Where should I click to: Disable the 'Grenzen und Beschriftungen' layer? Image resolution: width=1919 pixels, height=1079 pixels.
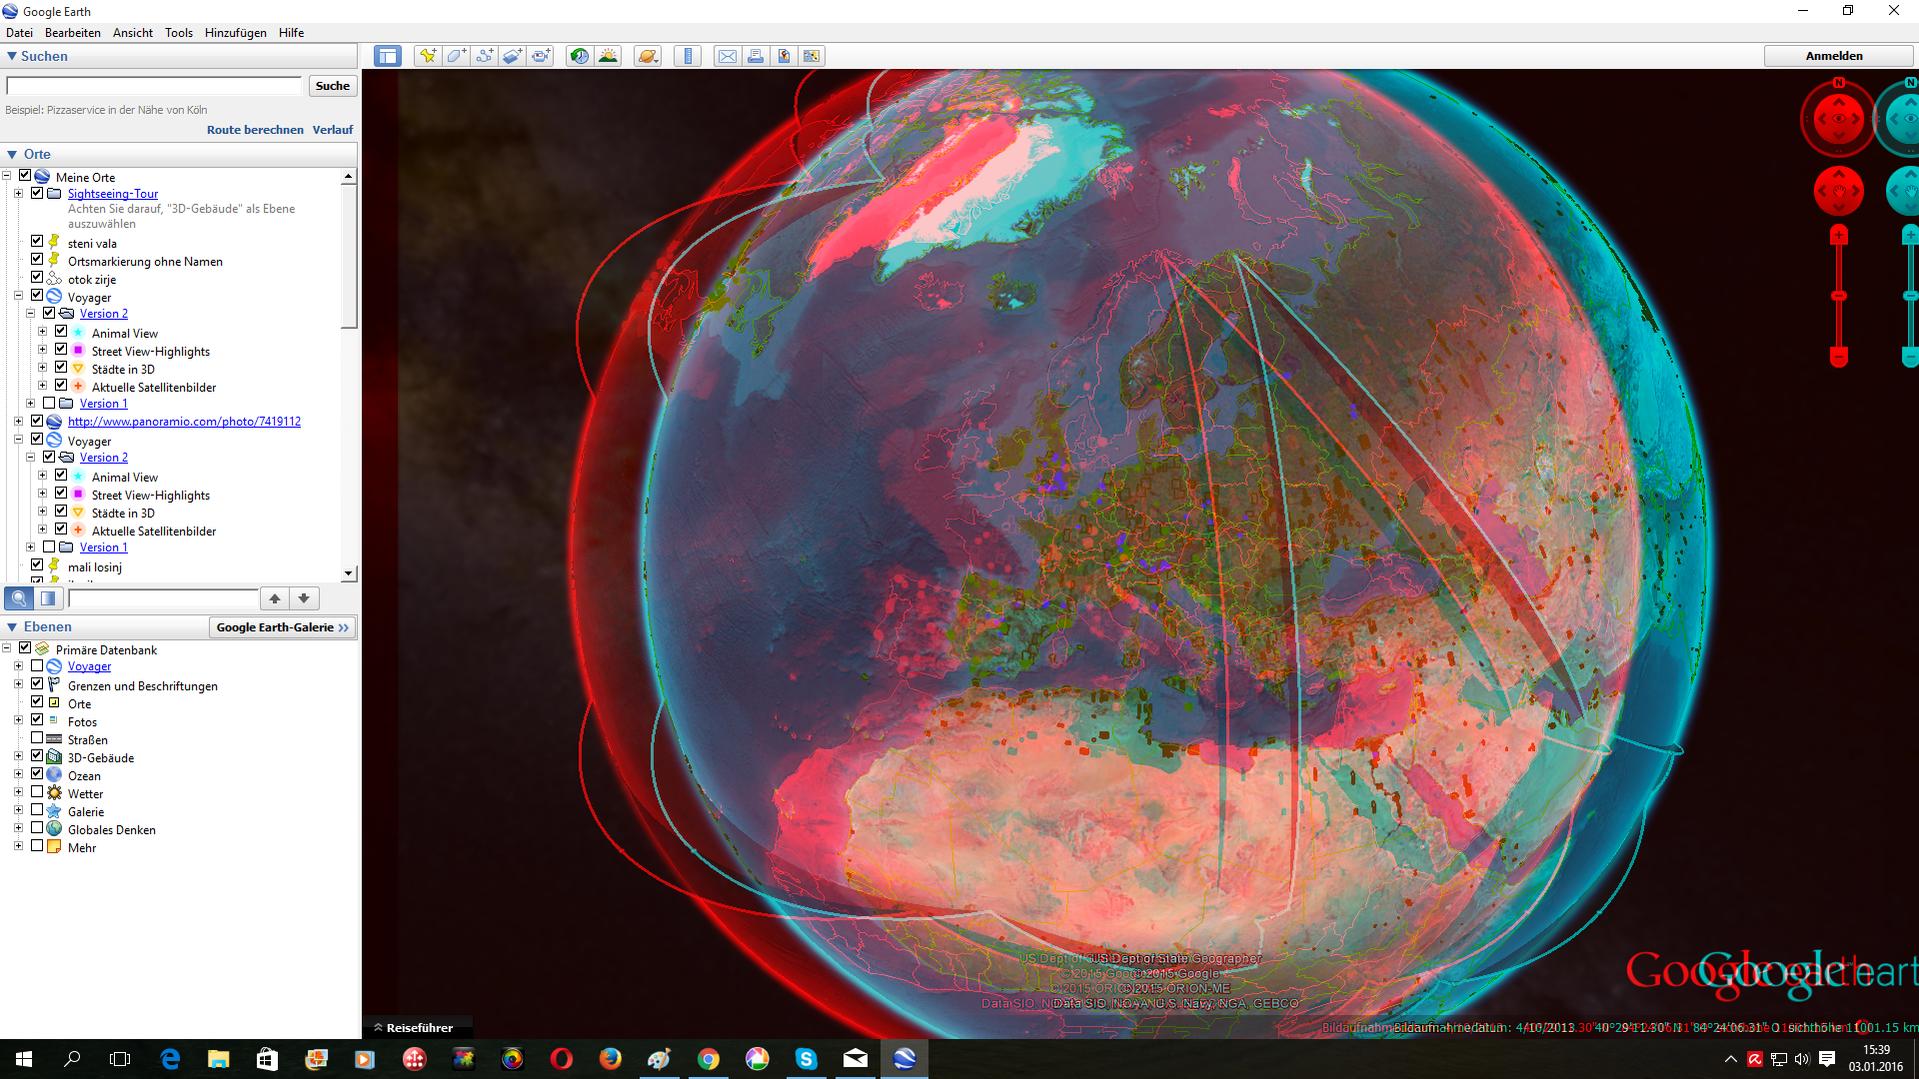tap(37, 685)
